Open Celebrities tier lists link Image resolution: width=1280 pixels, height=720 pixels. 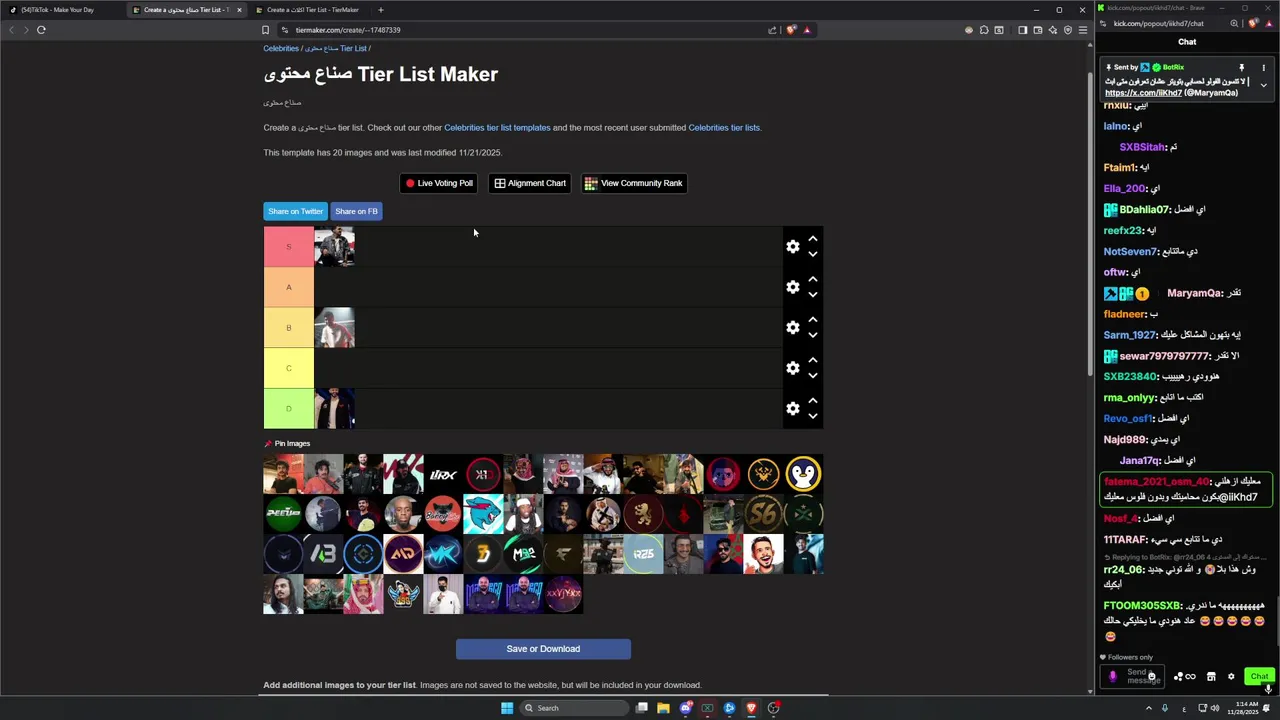(x=724, y=128)
